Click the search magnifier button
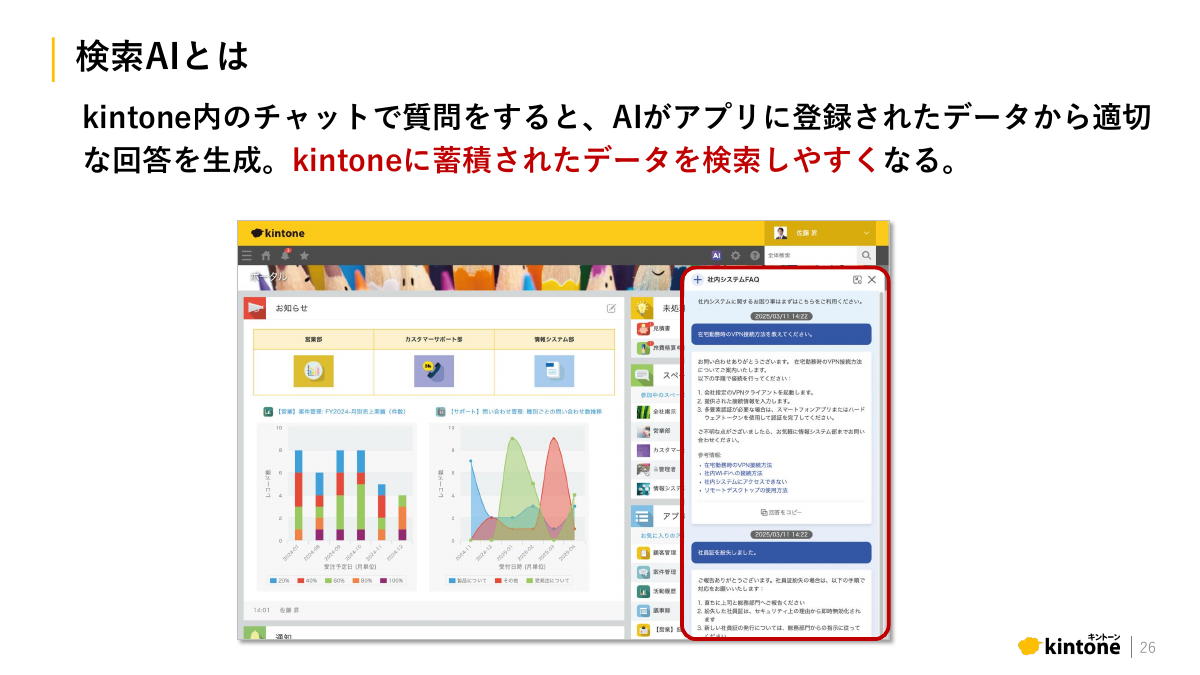The height and width of the screenshot is (675, 1200). (867, 256)
